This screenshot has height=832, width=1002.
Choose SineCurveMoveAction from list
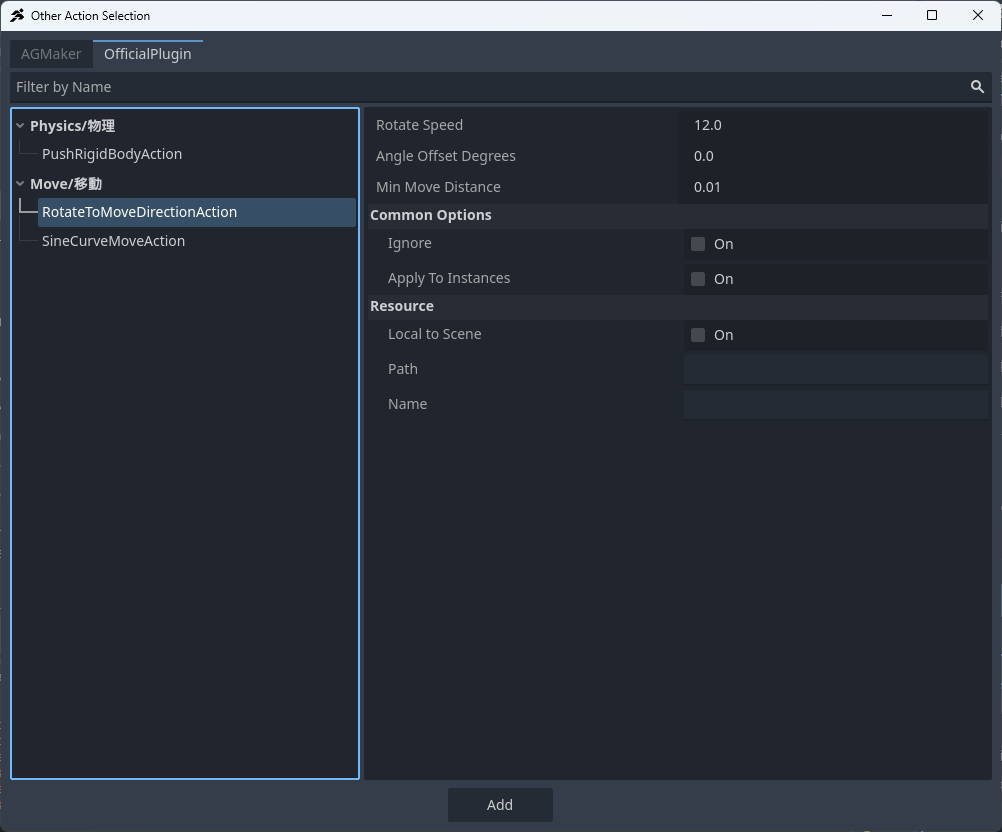click(x=113, y=241)
